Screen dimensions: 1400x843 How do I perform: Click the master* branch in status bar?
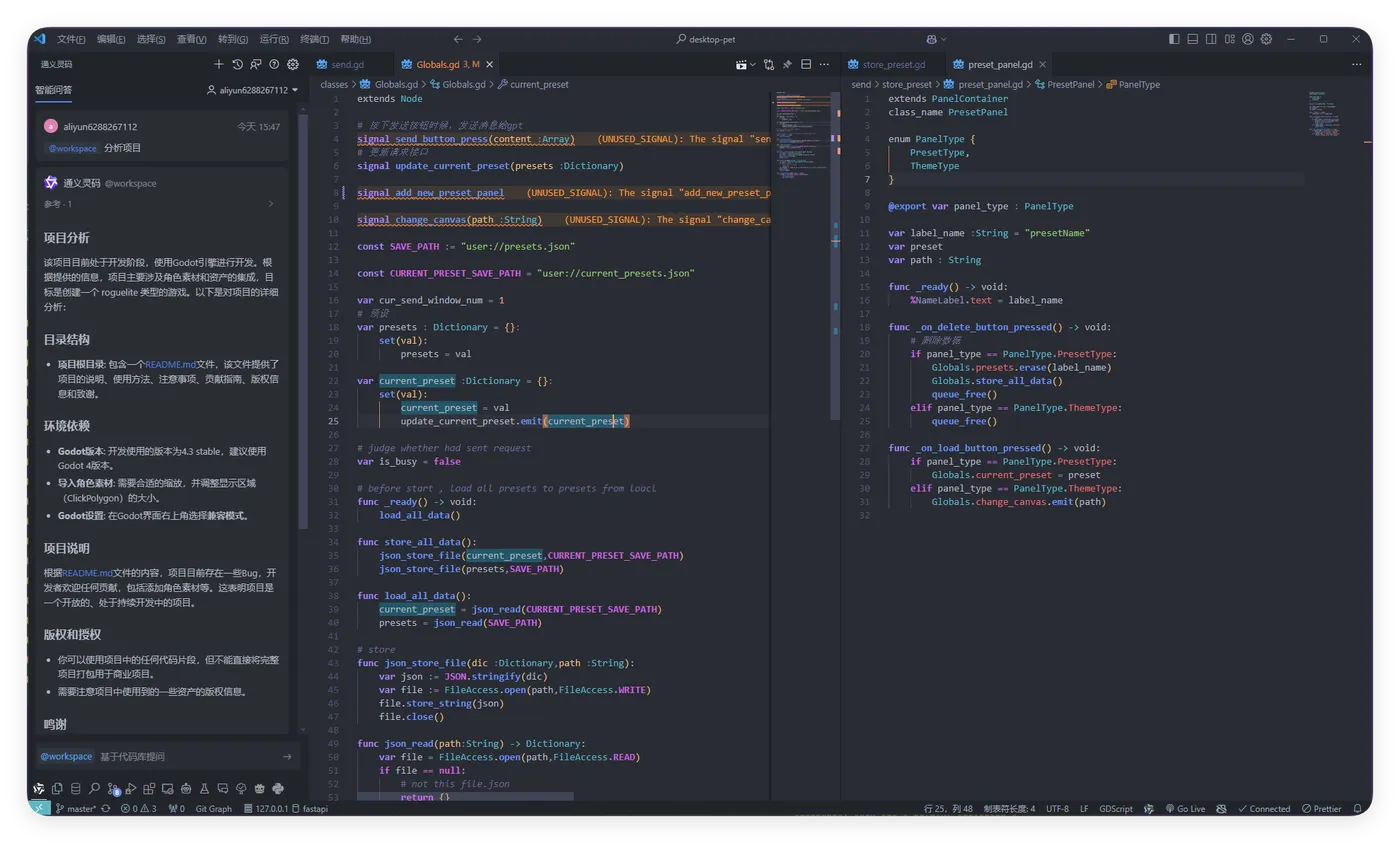point(76,808)
